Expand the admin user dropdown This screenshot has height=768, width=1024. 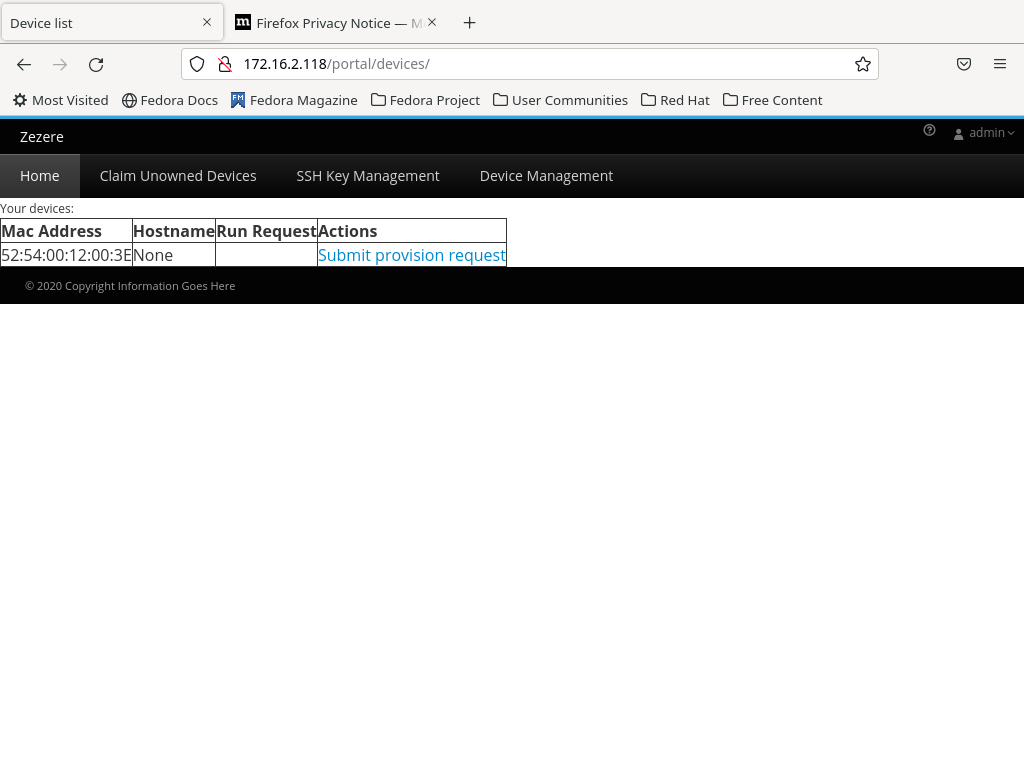984,133
